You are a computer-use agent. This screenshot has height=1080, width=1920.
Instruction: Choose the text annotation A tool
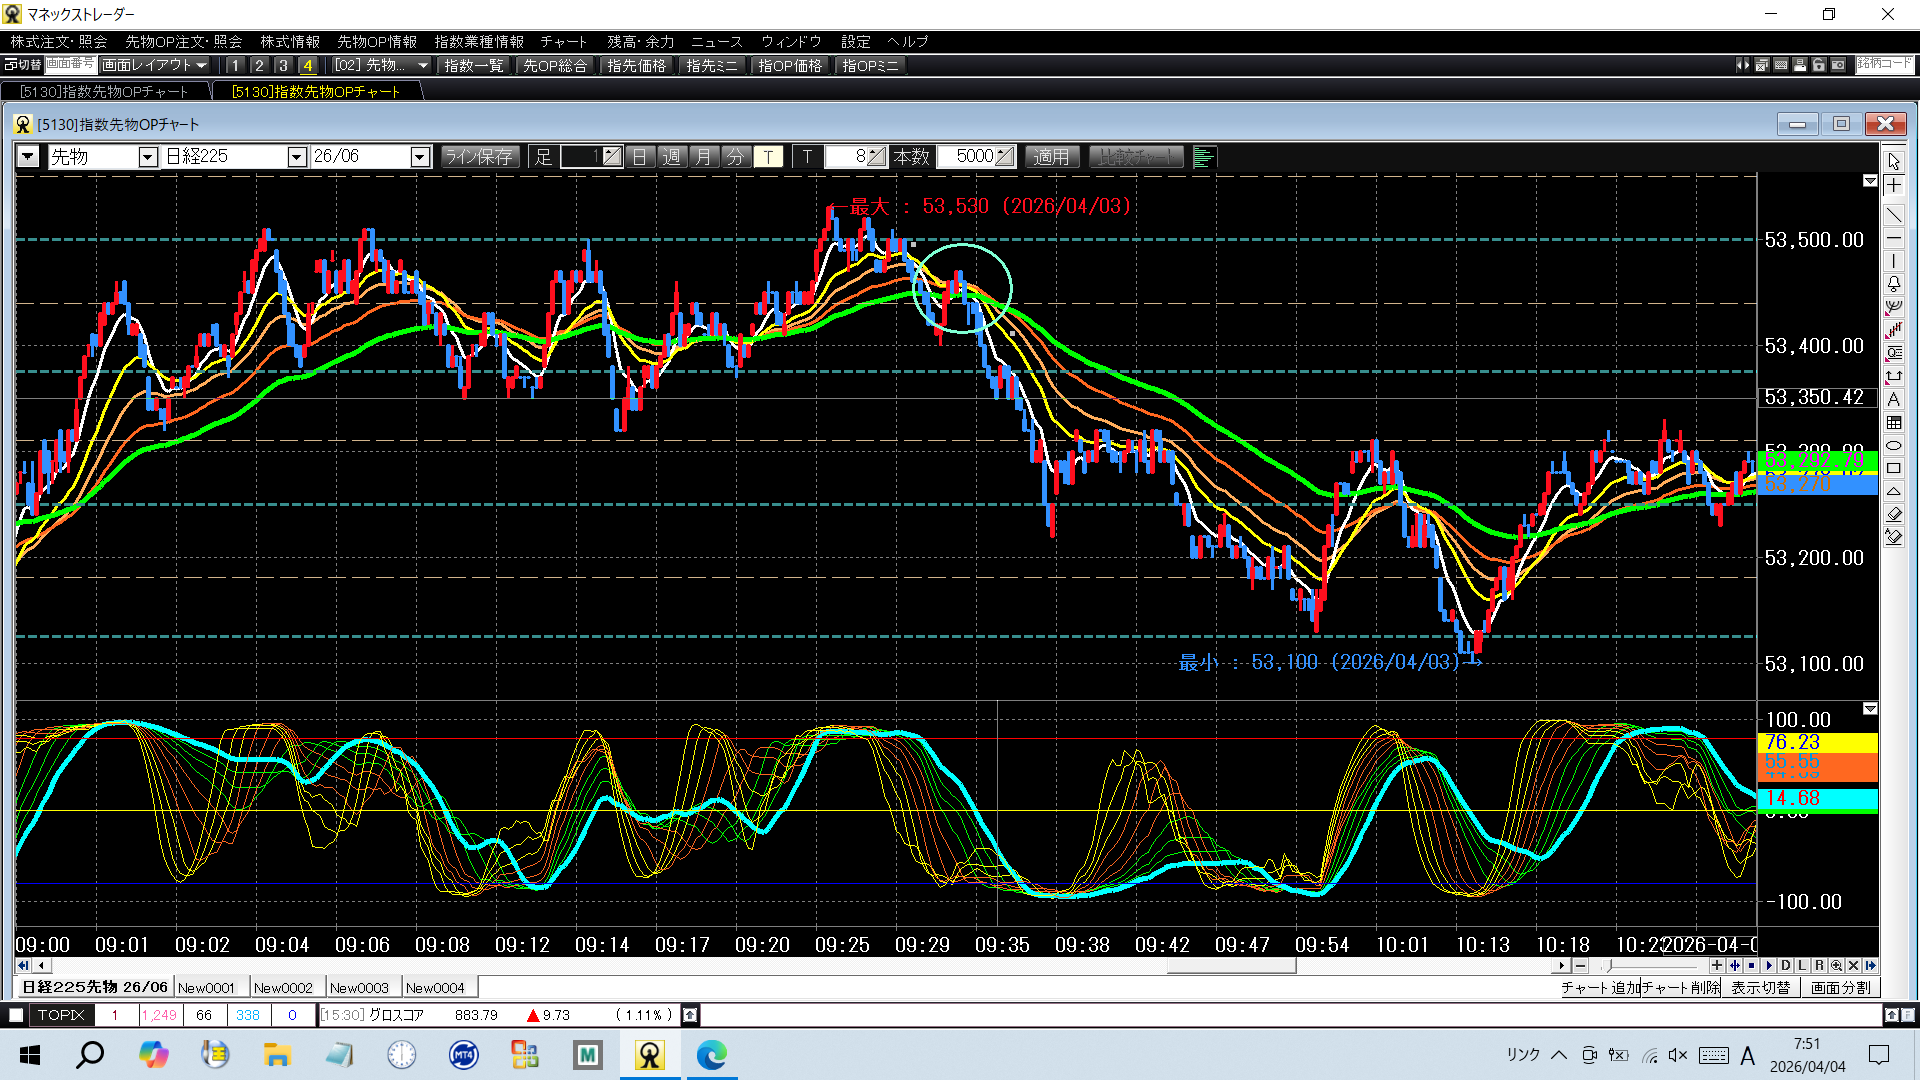pyautogui.click(x=1894, y=399)
